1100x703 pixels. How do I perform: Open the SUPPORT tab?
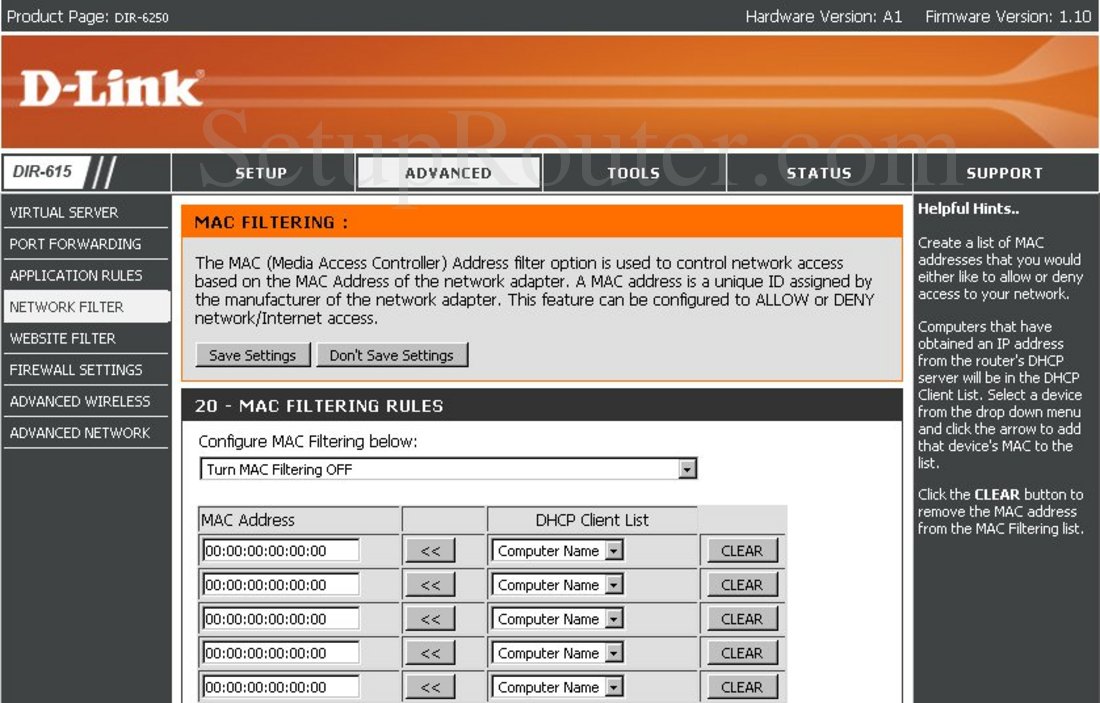click(x=1005, y=173)
